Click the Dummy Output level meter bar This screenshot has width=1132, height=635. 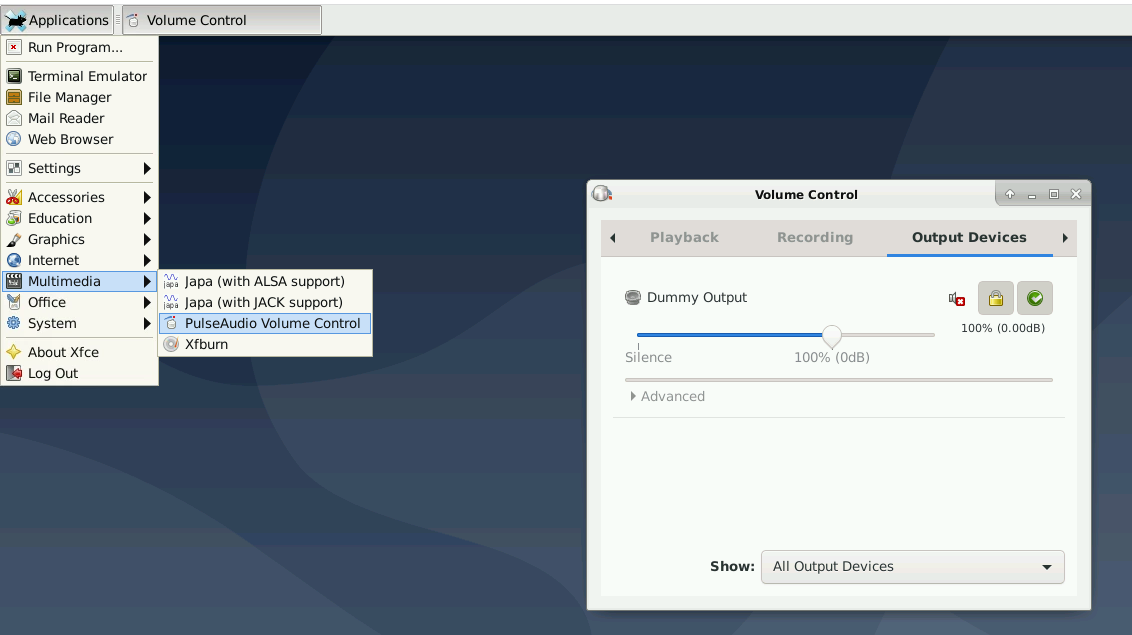[x=838, y=380]
